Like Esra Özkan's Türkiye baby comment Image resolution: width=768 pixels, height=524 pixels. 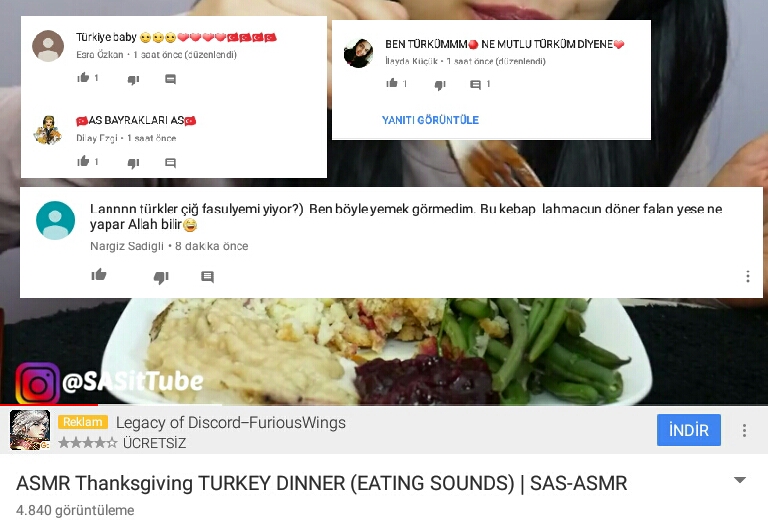(83, 77)
